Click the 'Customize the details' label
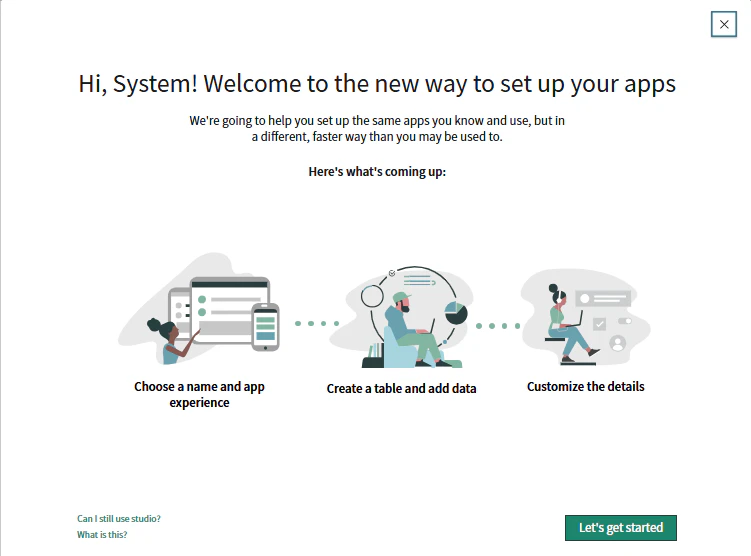 point(586,386)
